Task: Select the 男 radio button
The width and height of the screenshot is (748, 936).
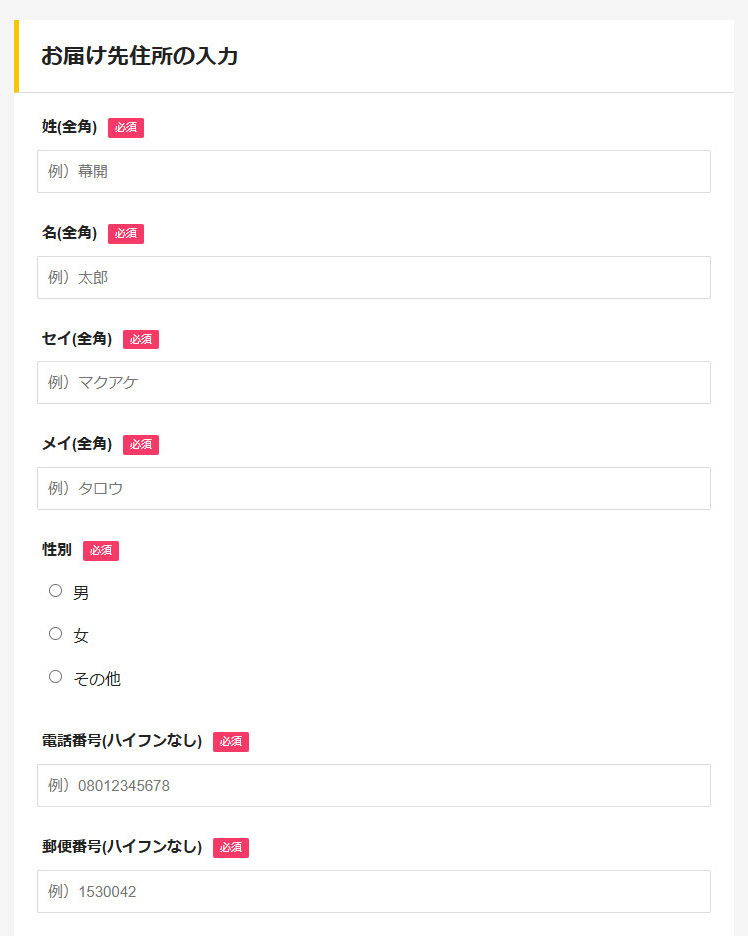Action: [x=56, y=591]
